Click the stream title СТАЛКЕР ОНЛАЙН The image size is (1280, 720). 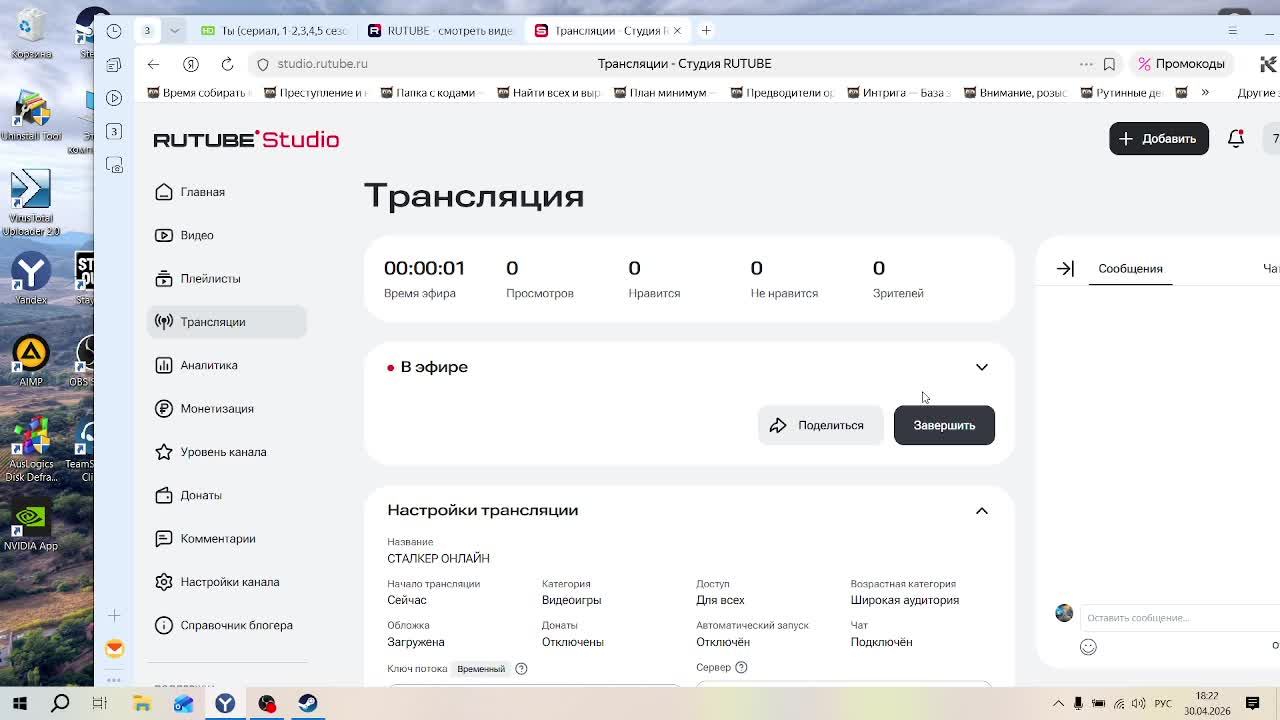(x=438, y=558)
